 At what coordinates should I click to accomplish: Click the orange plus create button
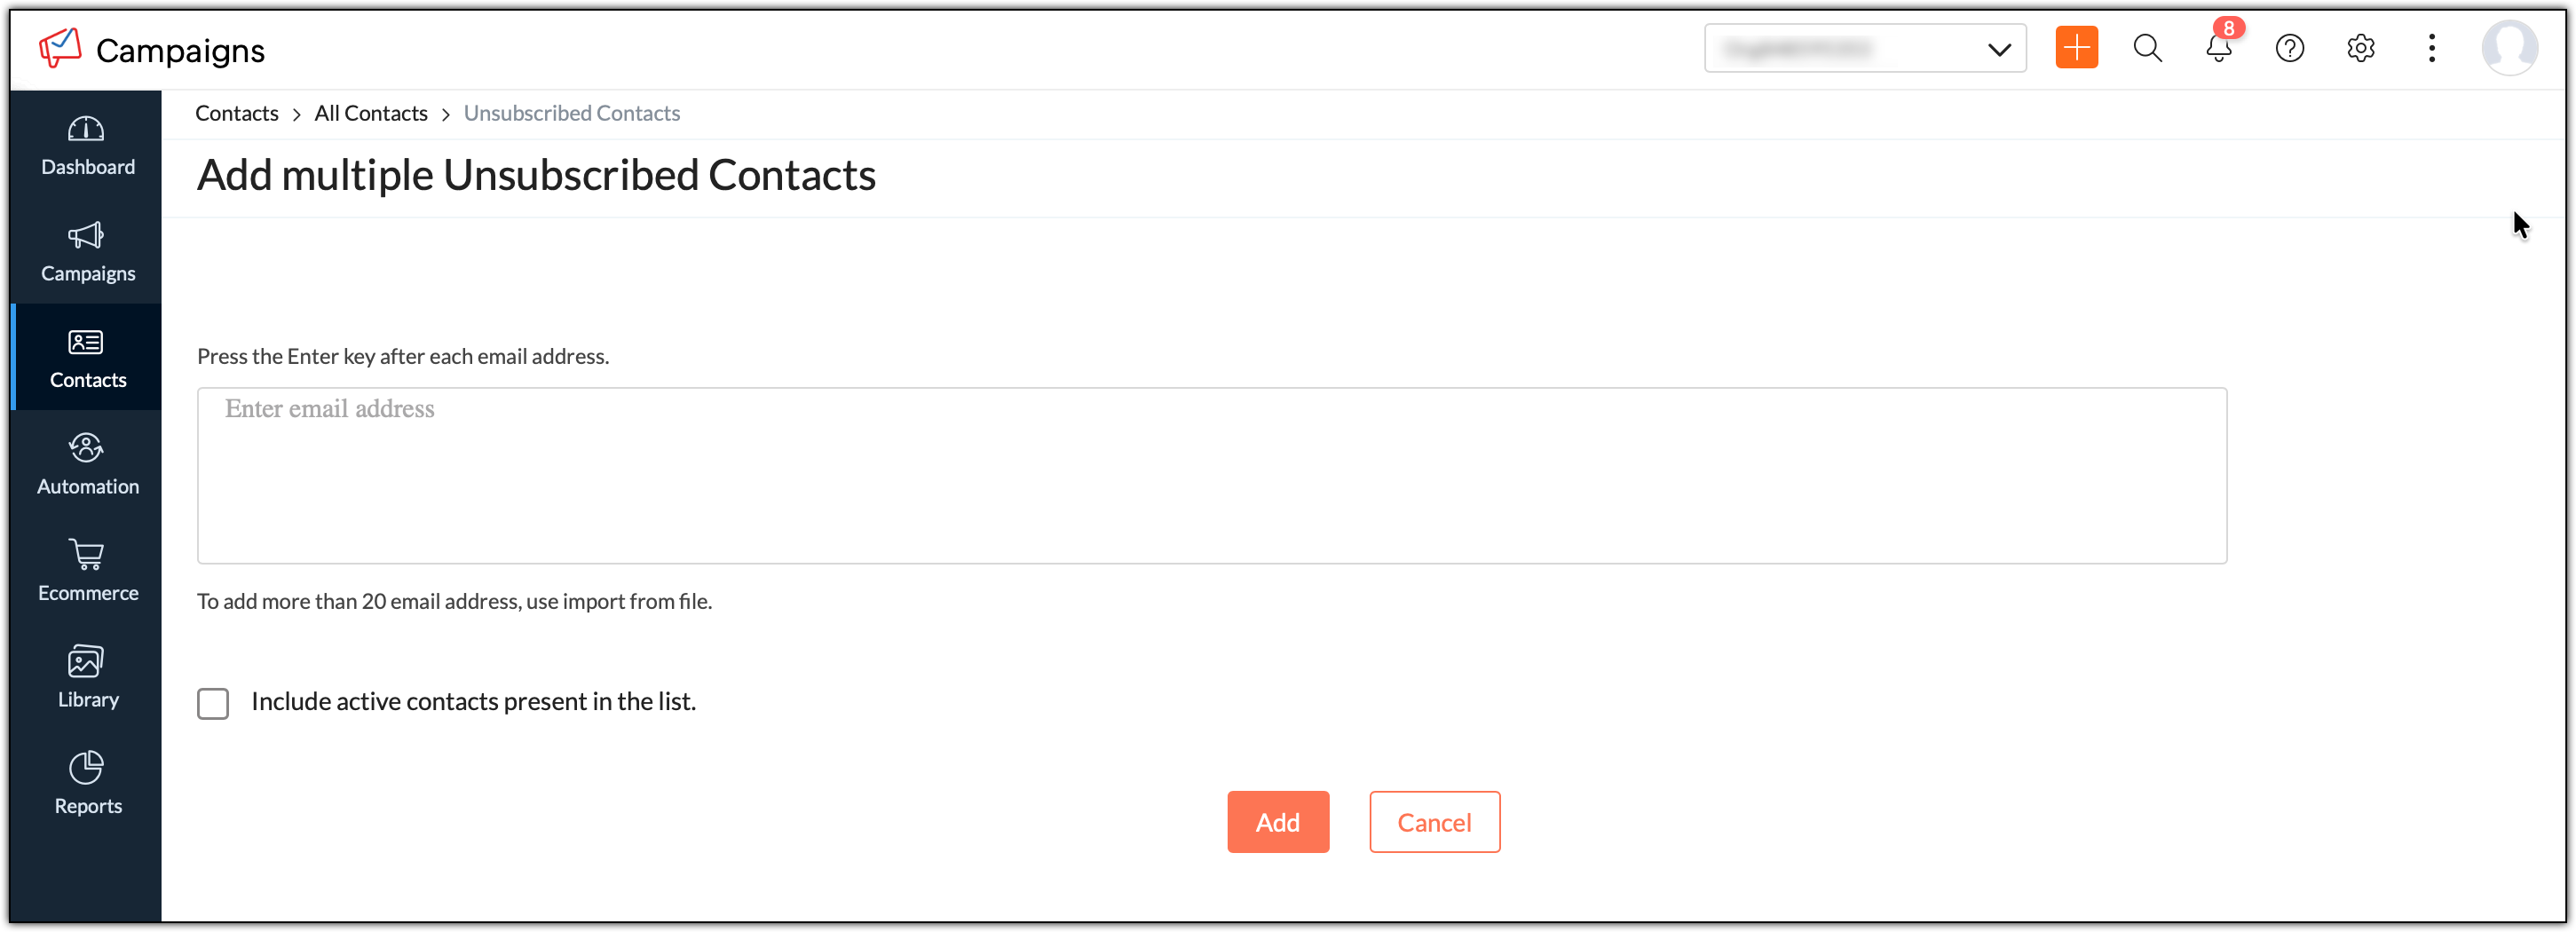coord(2076,48)
